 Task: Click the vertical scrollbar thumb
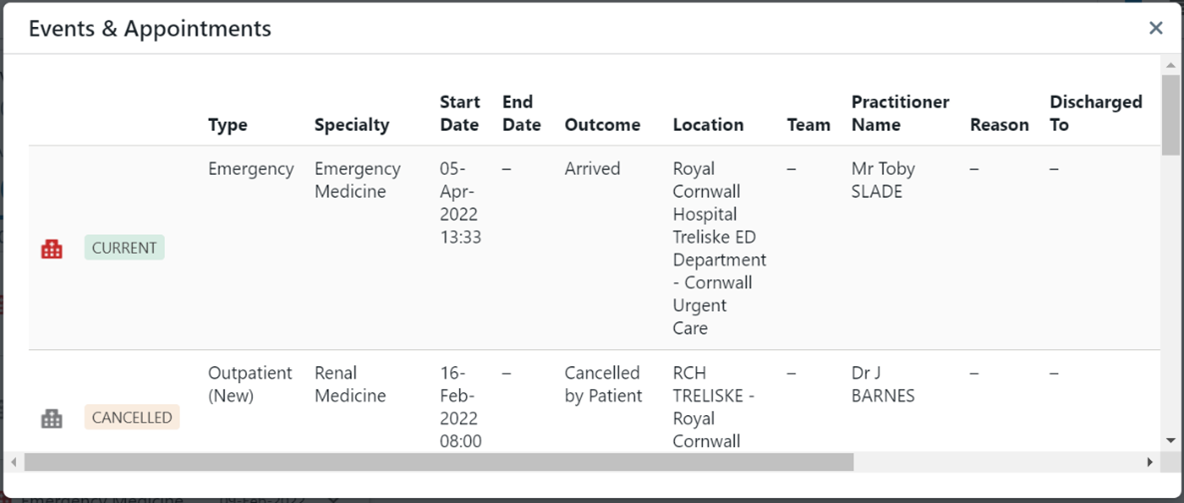point(1171,115)
